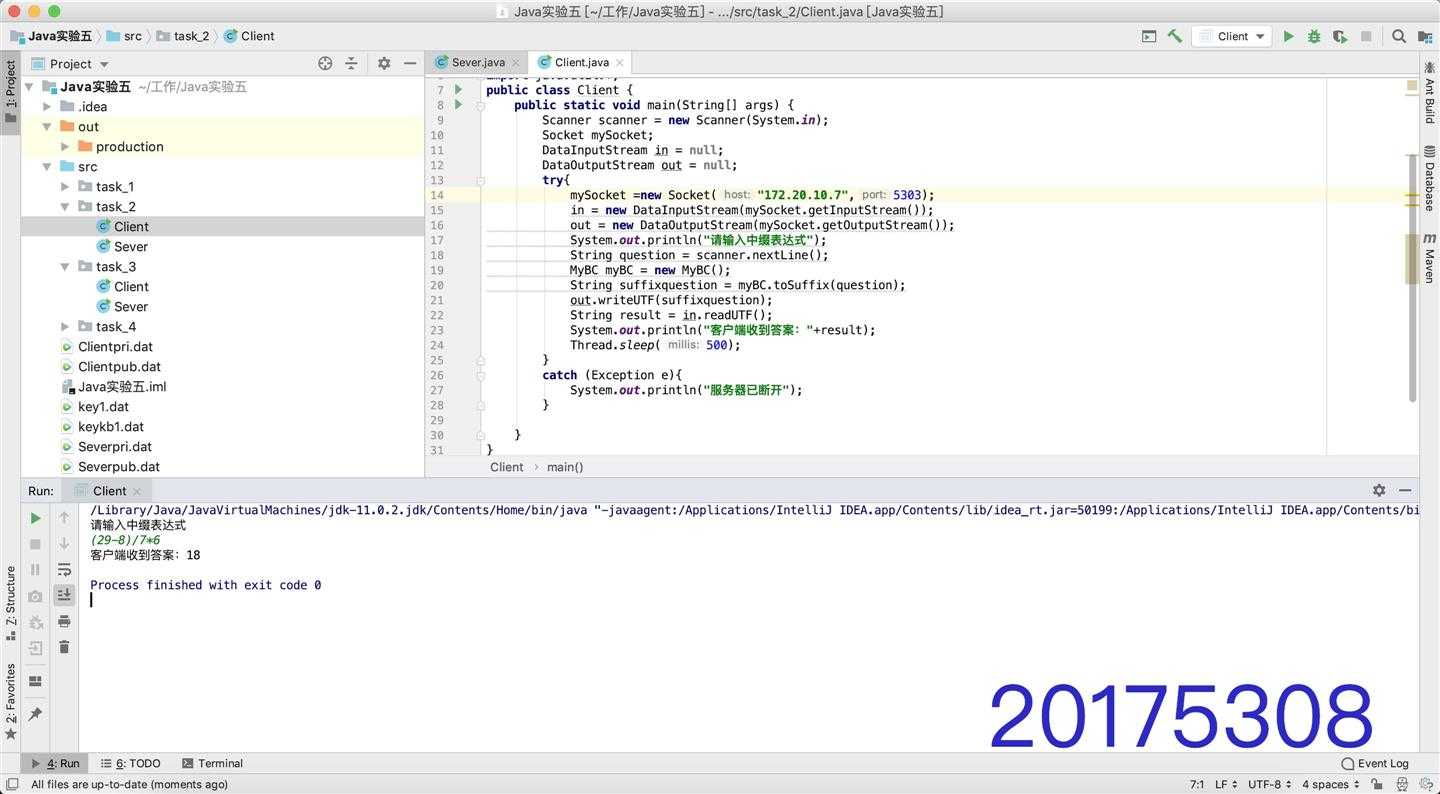Viewport: 1440px width, 794px height.
Task: Run the Client configuration from the toolbar
Action: point(1288,36)
